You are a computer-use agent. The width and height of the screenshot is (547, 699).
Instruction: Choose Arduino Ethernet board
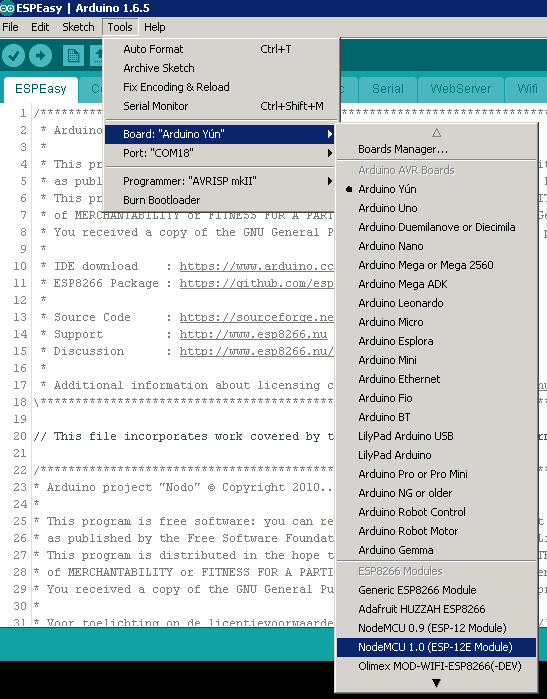436,379
